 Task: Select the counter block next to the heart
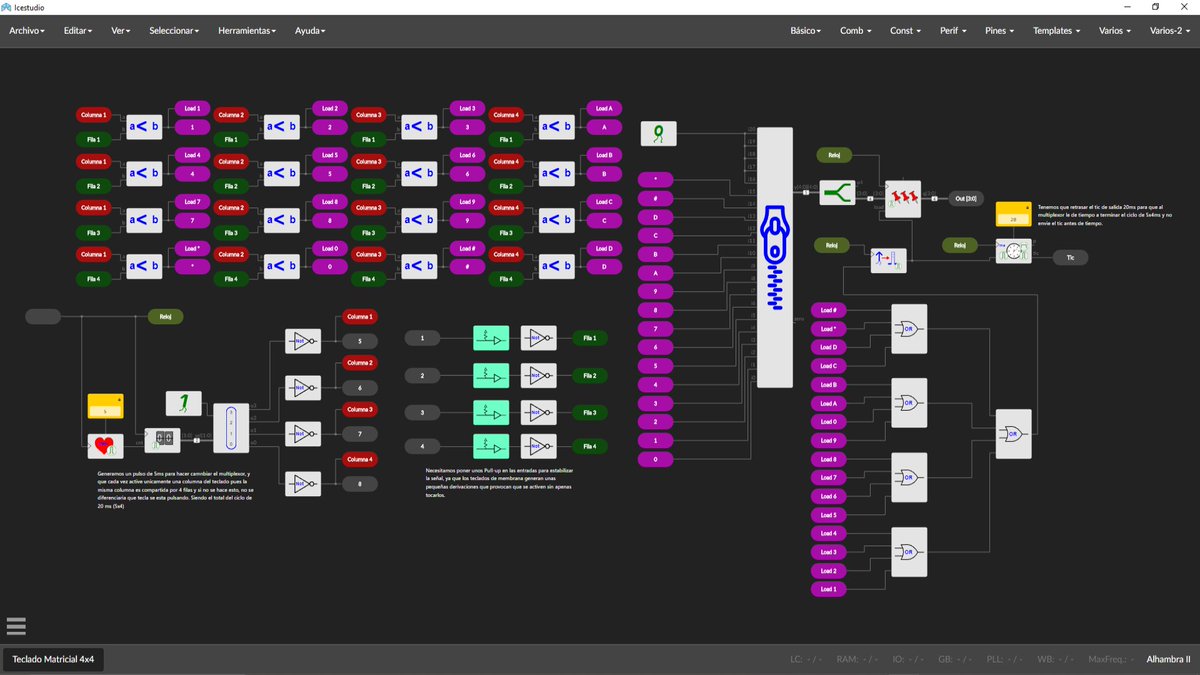(x=162, y=440)
